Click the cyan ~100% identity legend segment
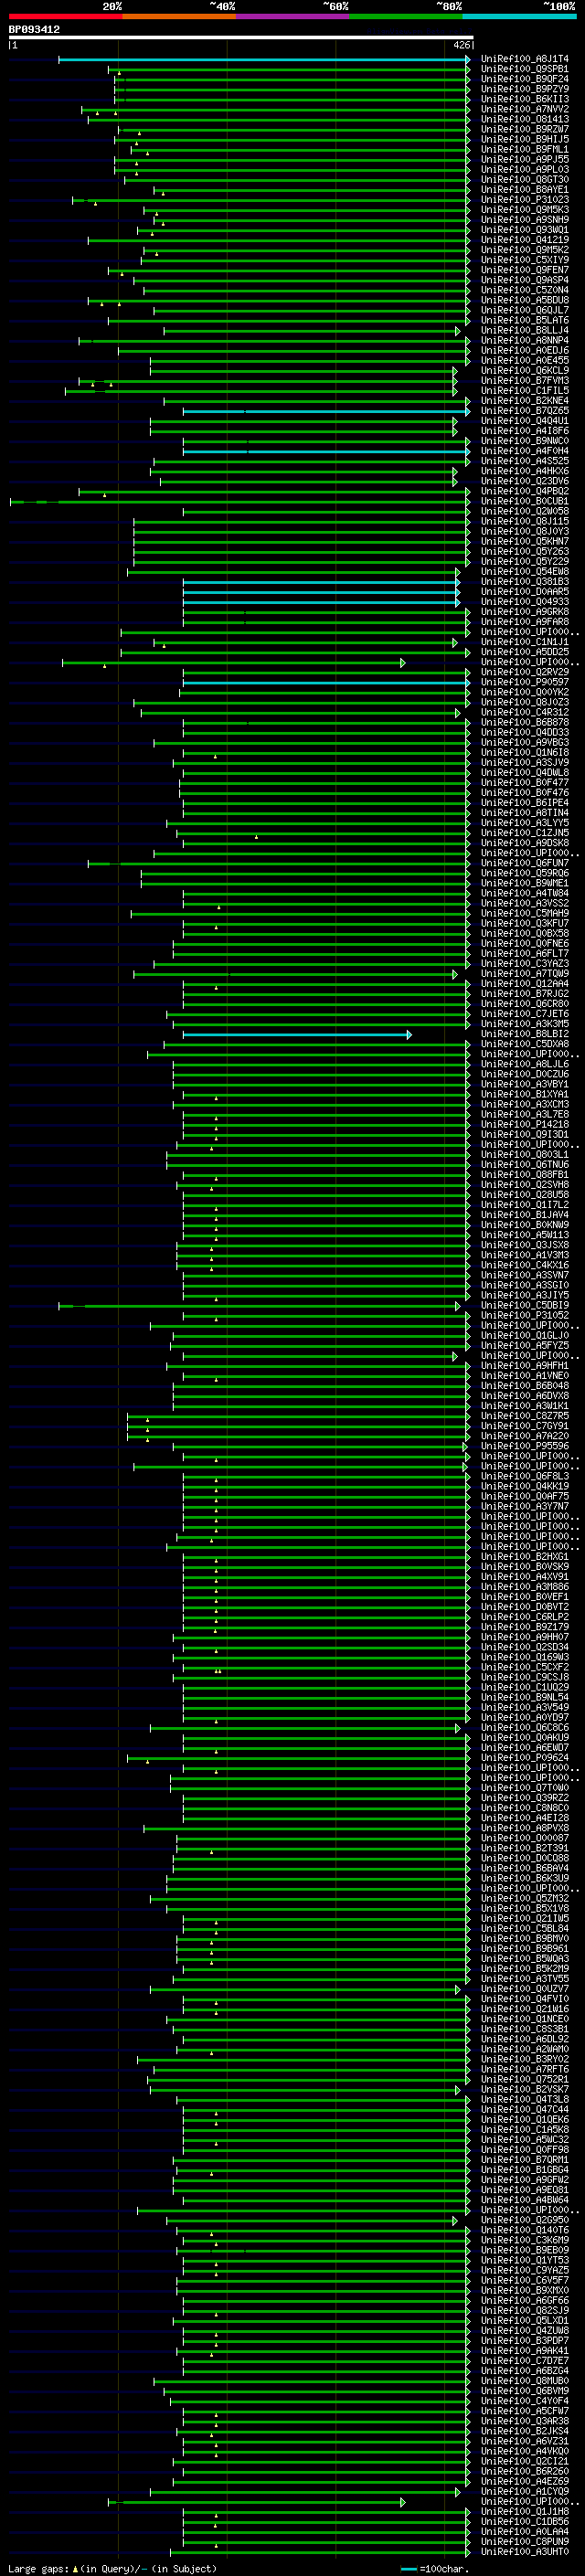The height and width of the screenshot is (2576, 585). [518, 16]
